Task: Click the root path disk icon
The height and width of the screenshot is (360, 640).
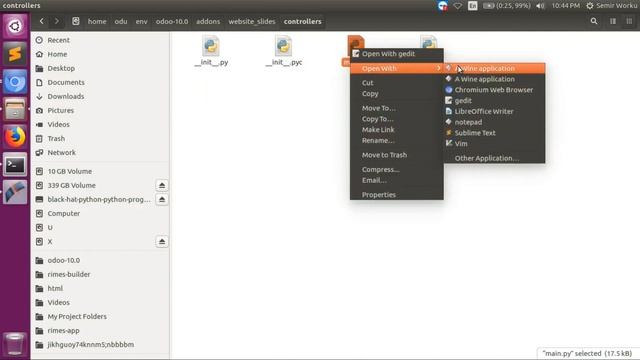Action: click(76, 21)
